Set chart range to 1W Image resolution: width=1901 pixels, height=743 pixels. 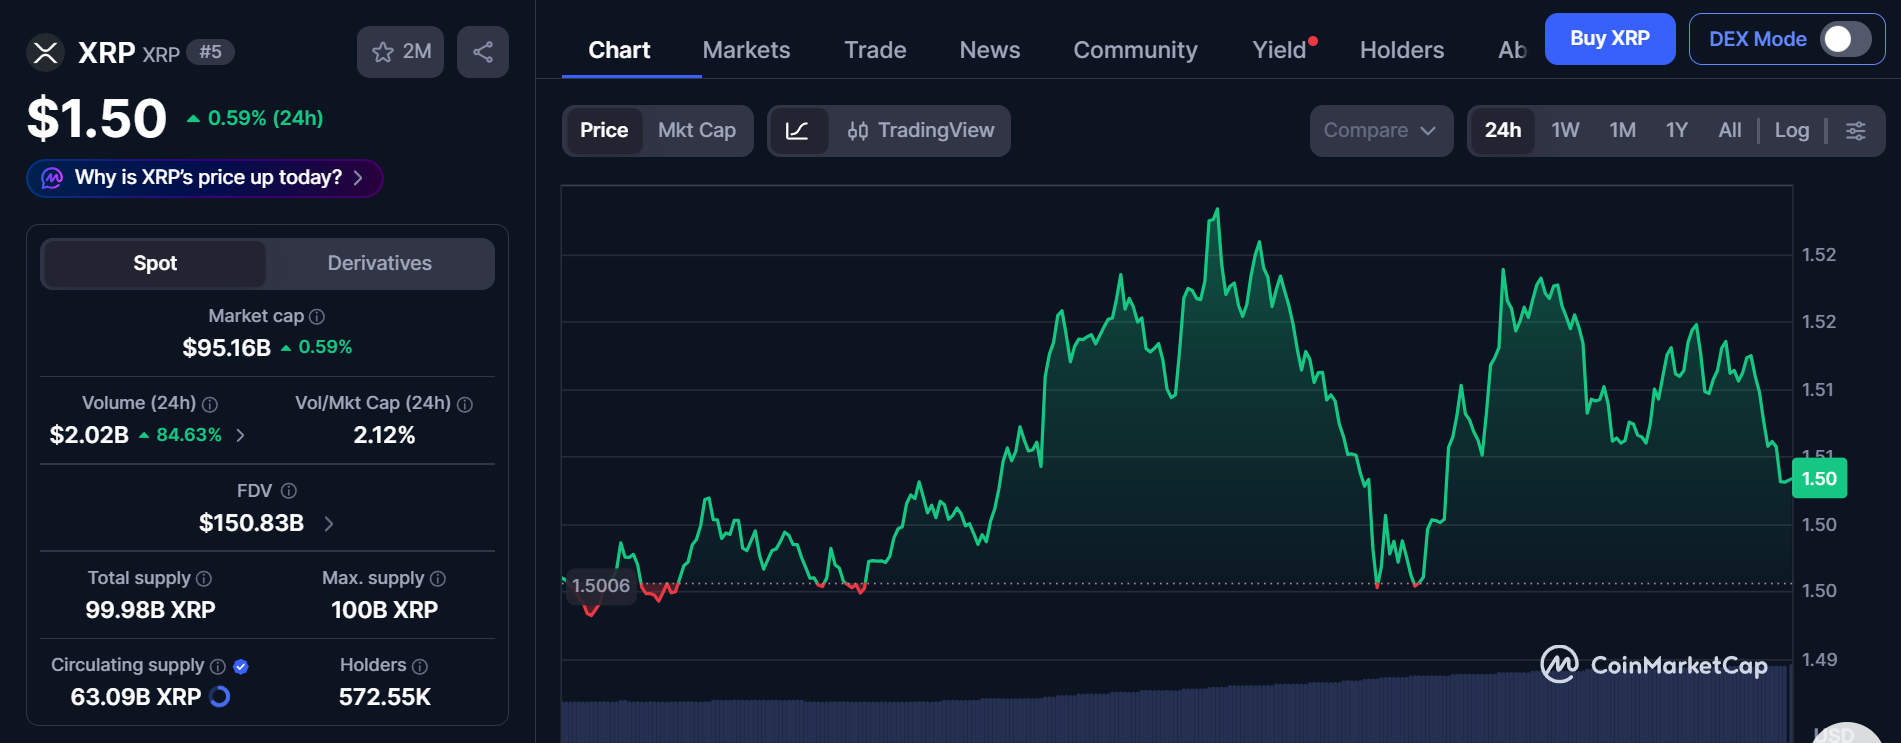coord(1565,131)
